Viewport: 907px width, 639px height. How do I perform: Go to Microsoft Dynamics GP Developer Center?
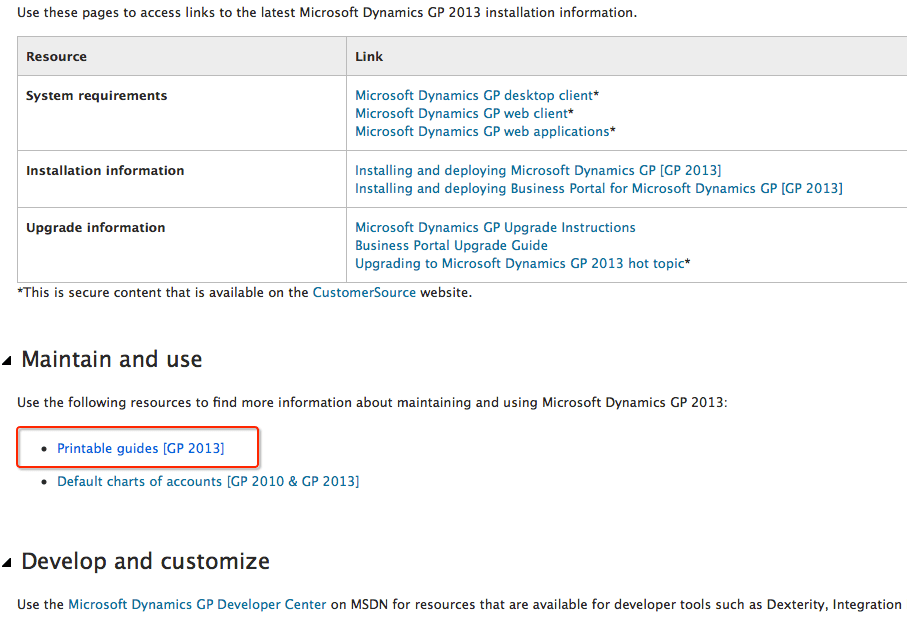tap(197, 605)
